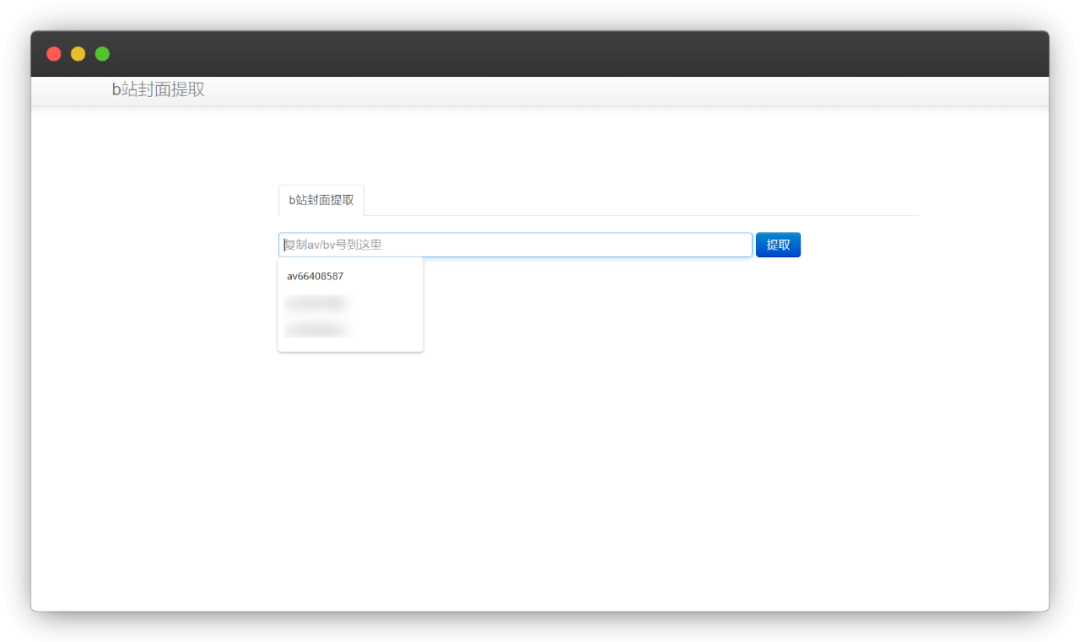The width and height of the screenshot is (1080, 642).
Task: Close the window with the red button
Action: click(x=54, y=54)
